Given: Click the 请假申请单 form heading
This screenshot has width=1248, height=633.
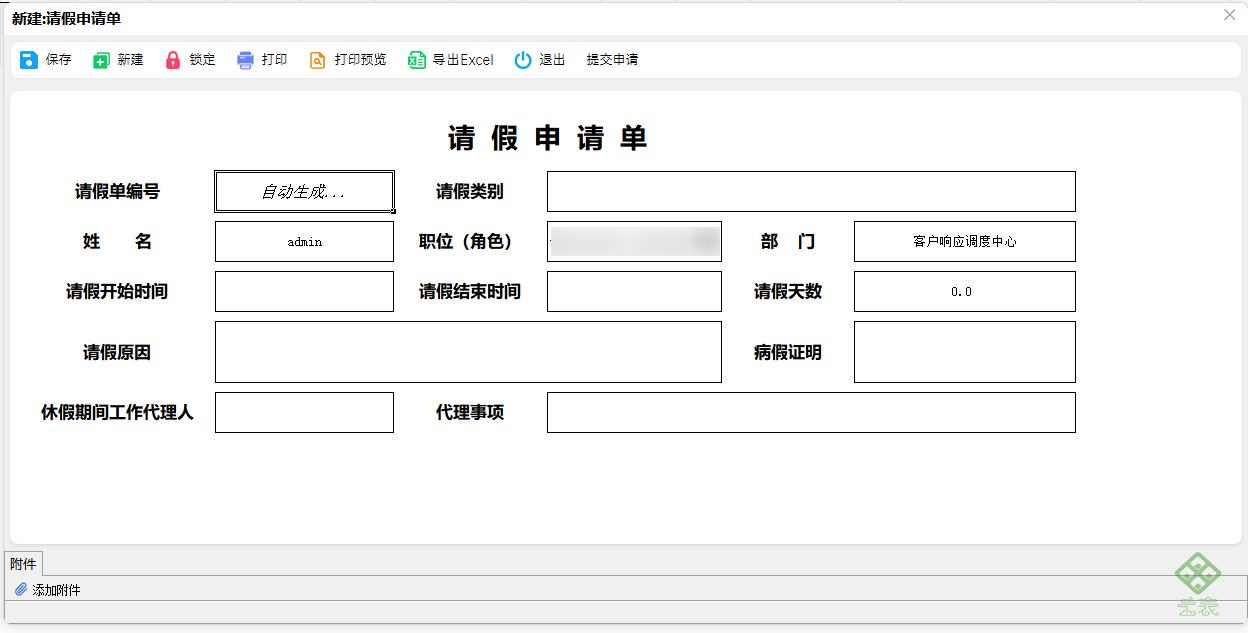Looking at the screenshot, I should [x=548, y=138].
